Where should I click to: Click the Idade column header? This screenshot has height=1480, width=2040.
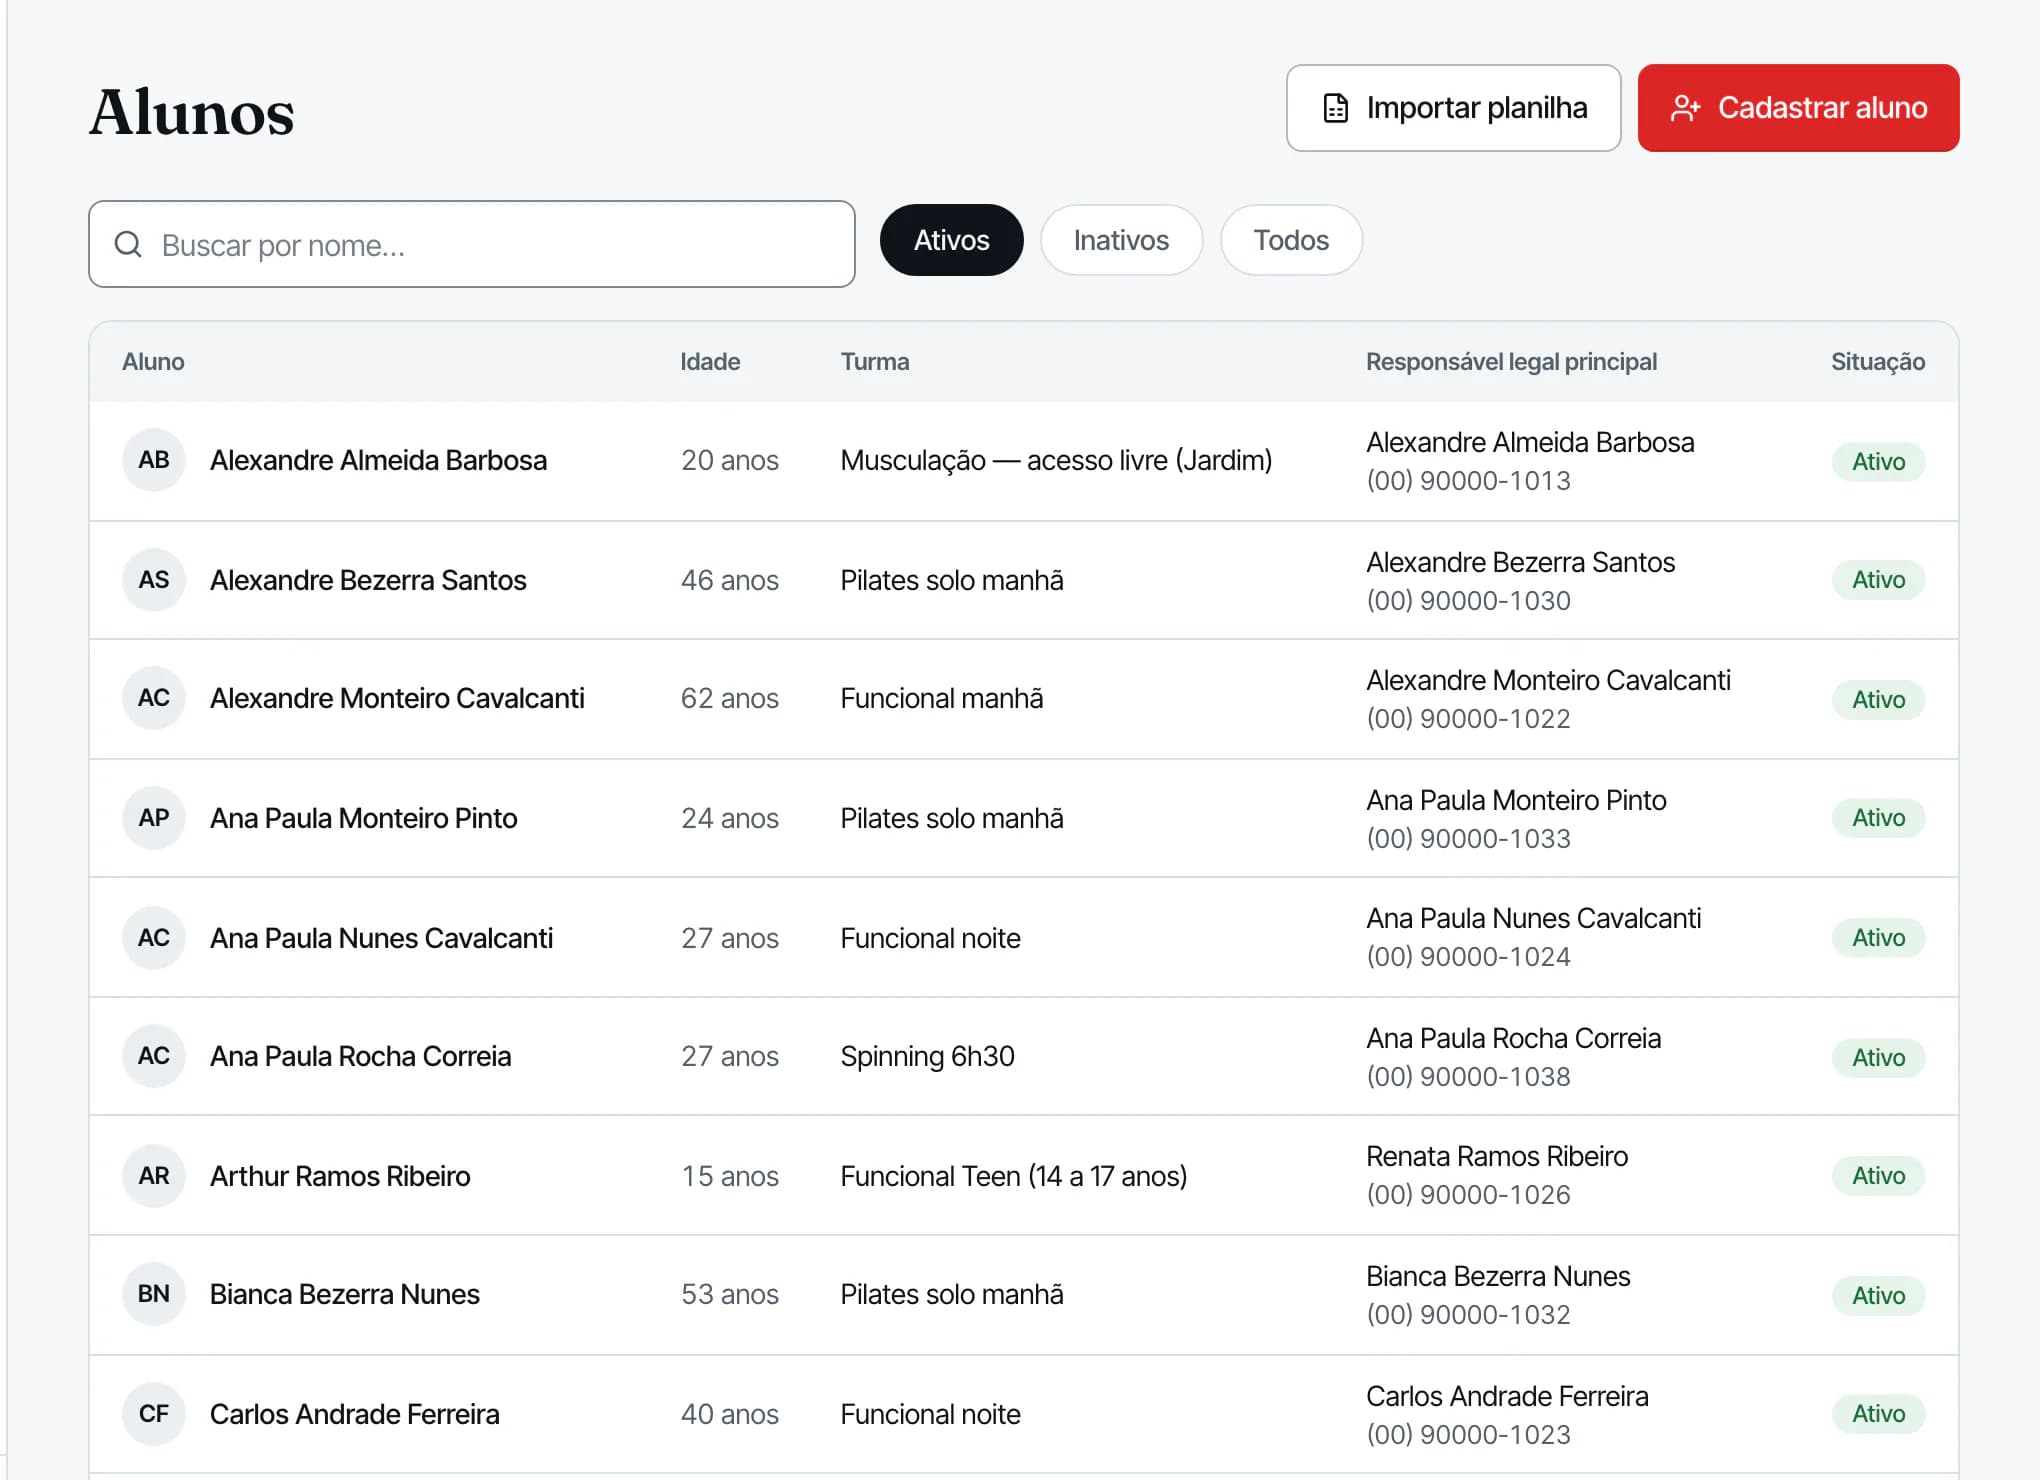(x=710, y=362)
